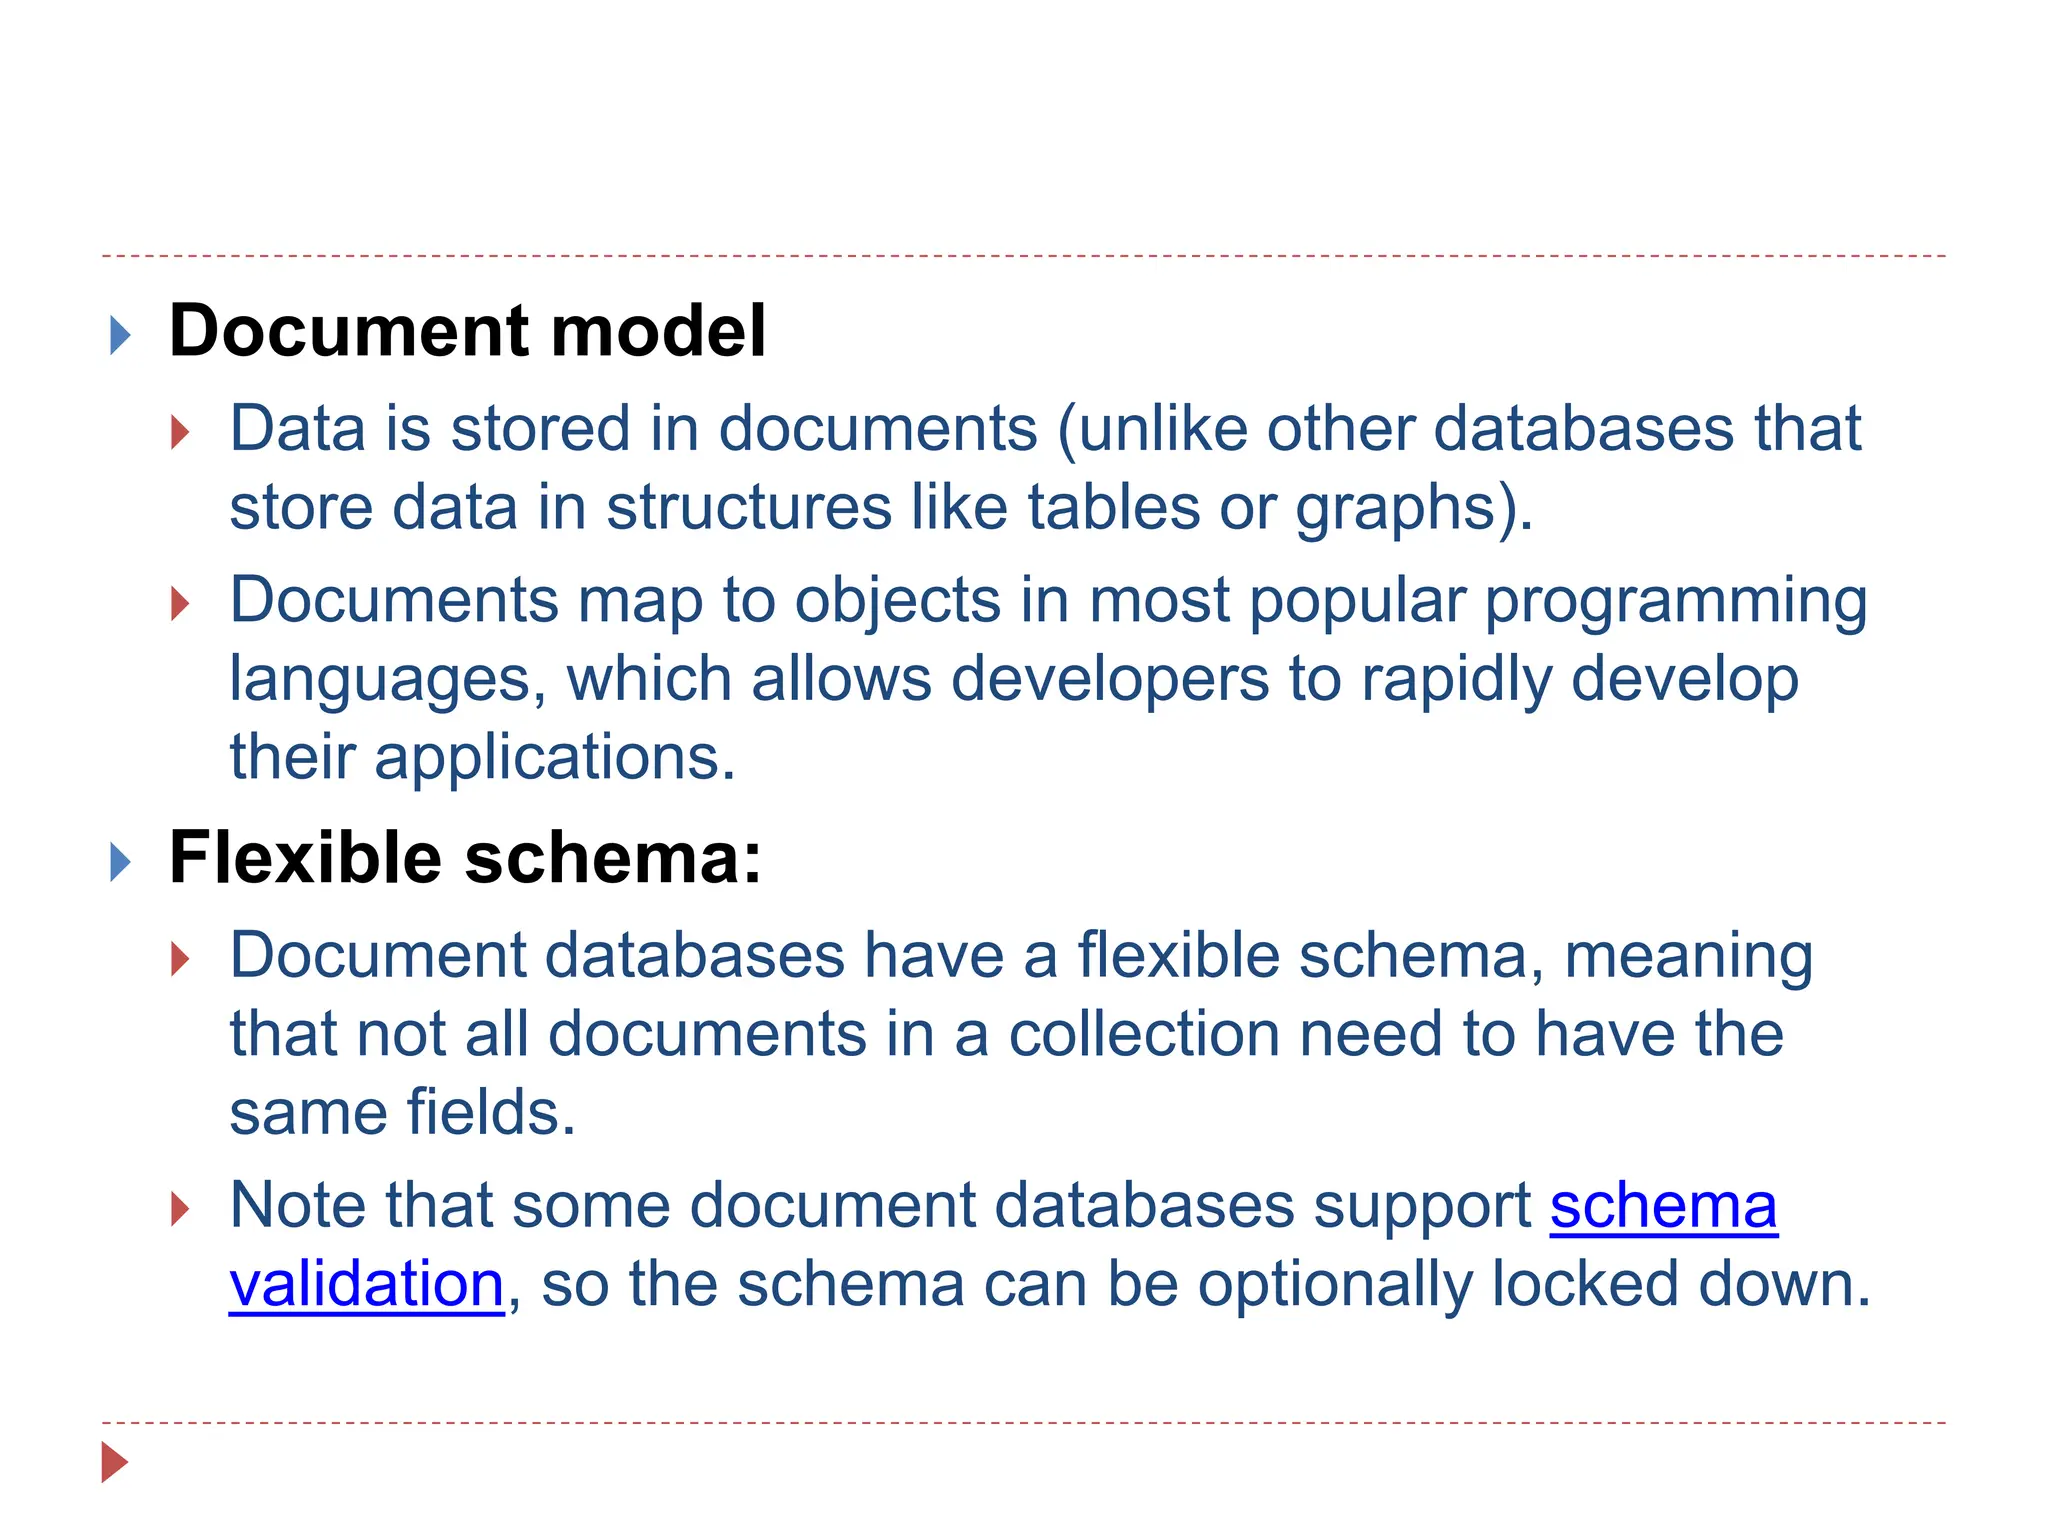Viewport: 2048px width, 1536px height.
Task: Select the "Document model" heading
Action: [x=467, y=331]
